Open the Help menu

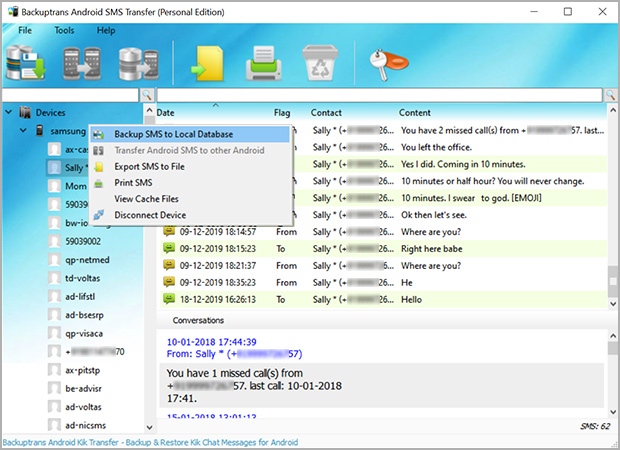(106, 30)
